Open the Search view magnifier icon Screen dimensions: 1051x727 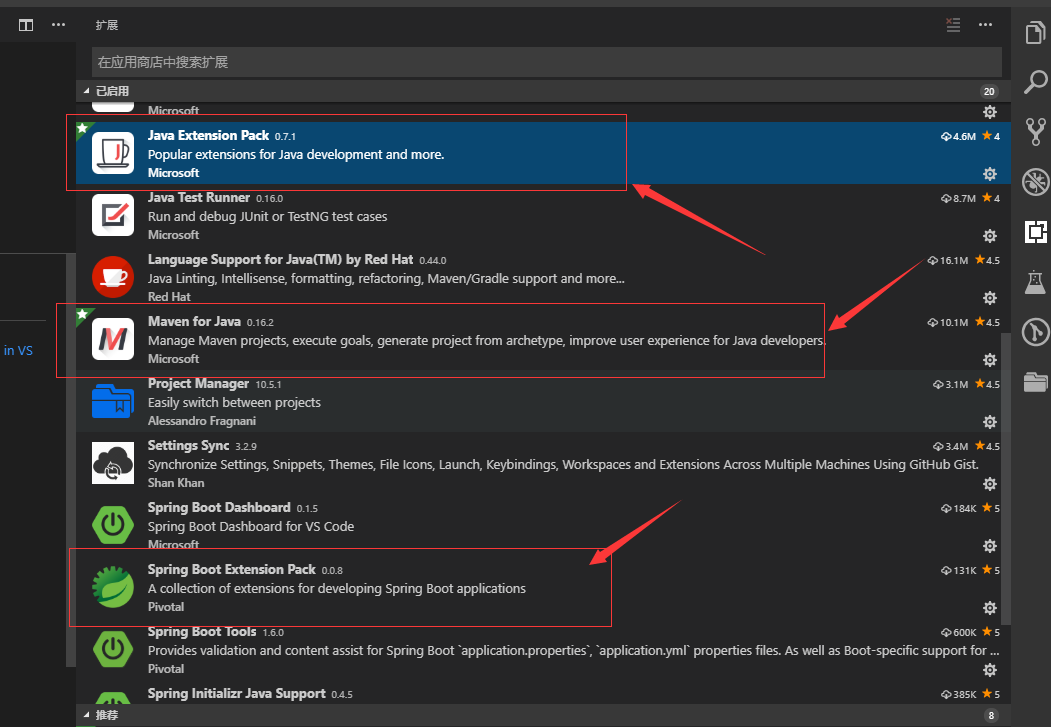1035,82
